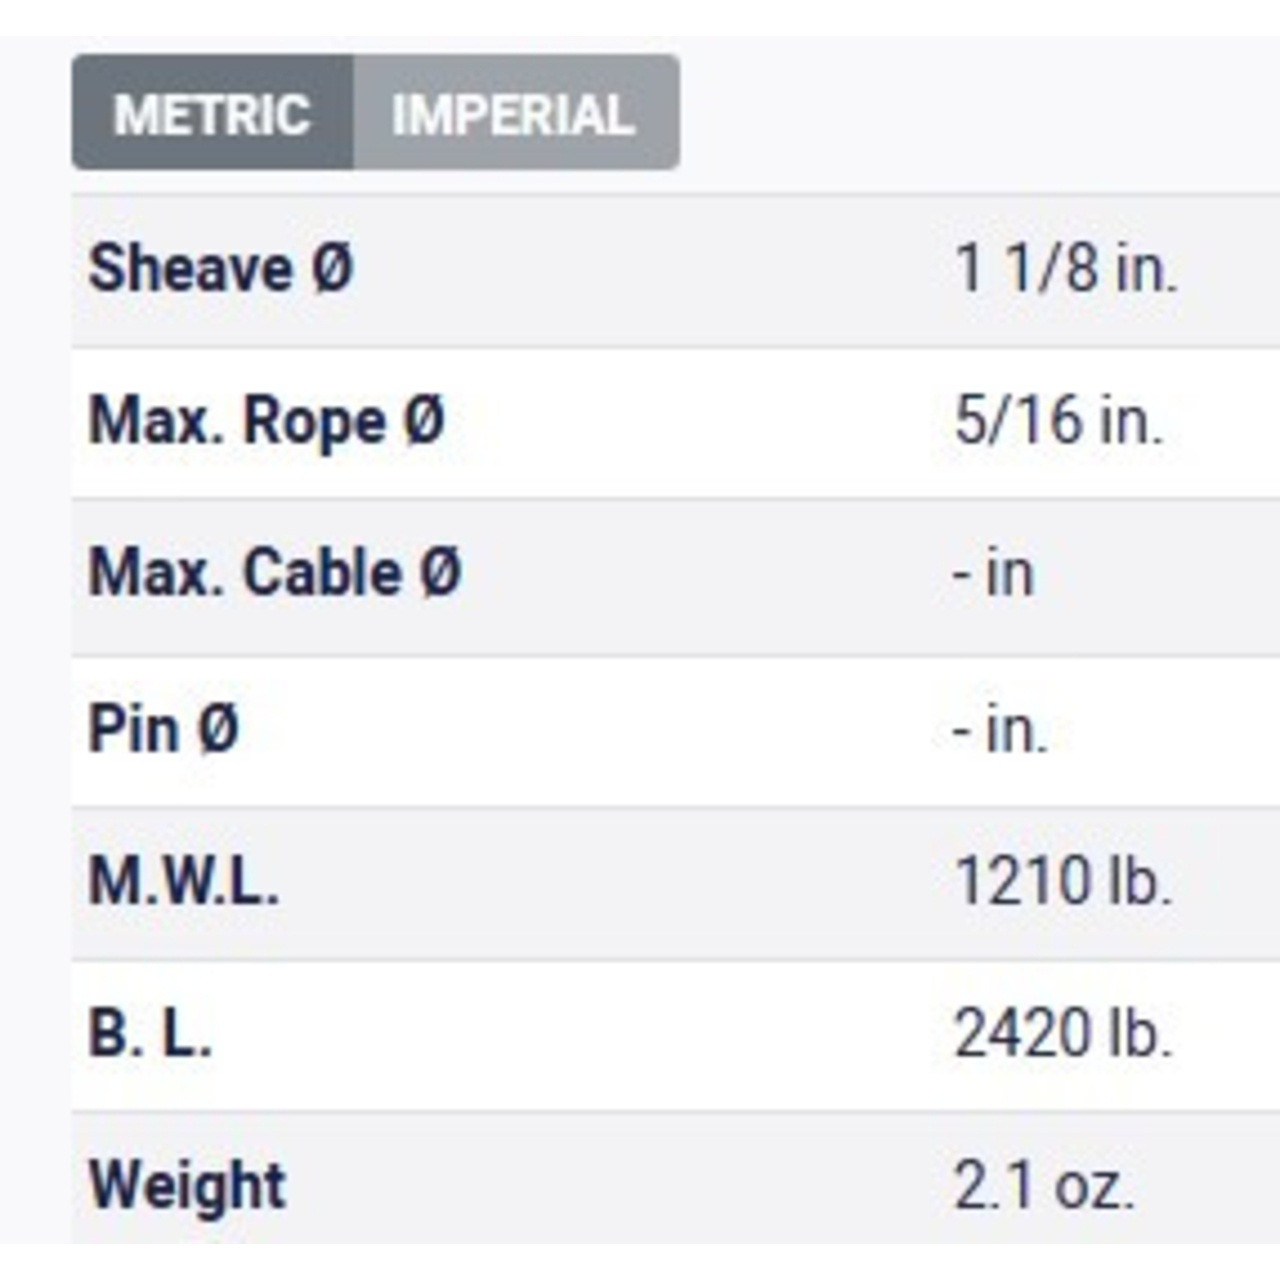Screen dimensions: 1280x1280
Task: Select the 5/16 in. rope value
Action: tap(1058, 420)
